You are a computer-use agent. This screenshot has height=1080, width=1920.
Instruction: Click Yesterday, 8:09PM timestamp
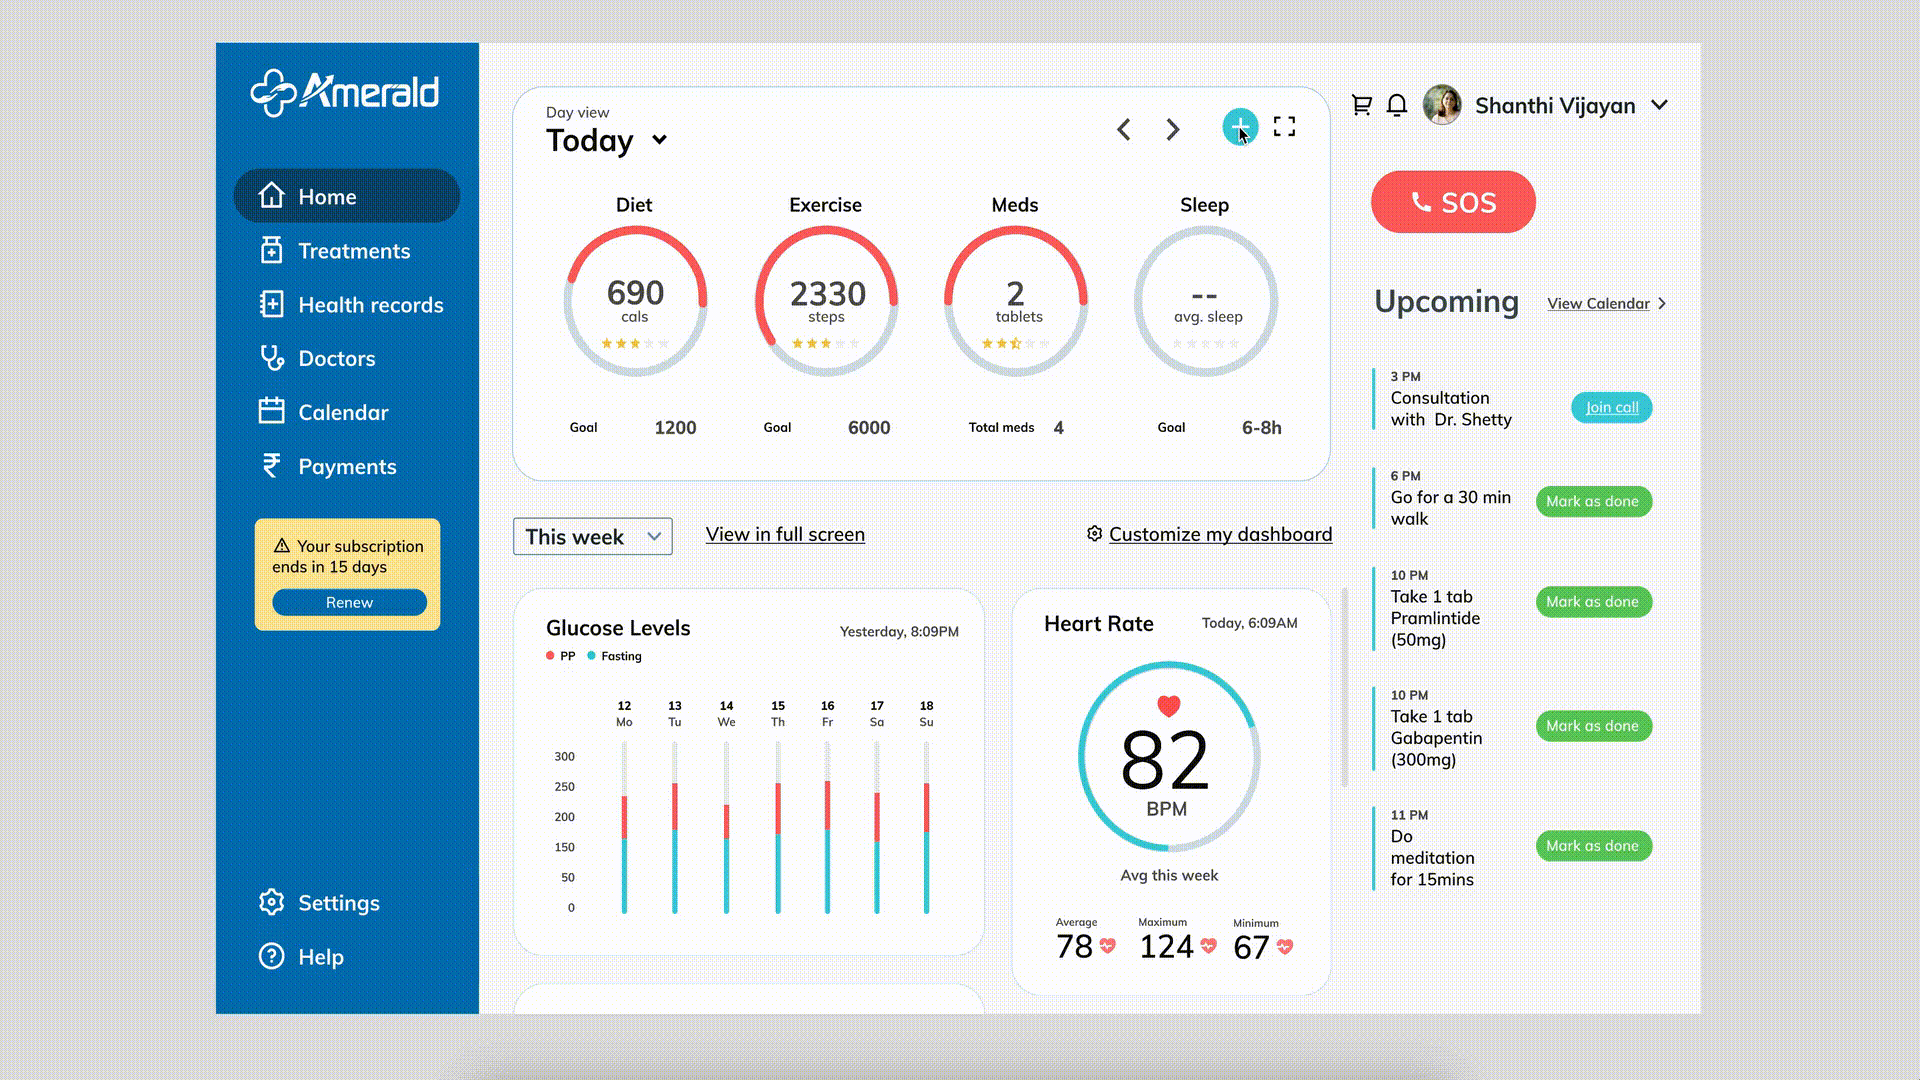click(899, 632)
